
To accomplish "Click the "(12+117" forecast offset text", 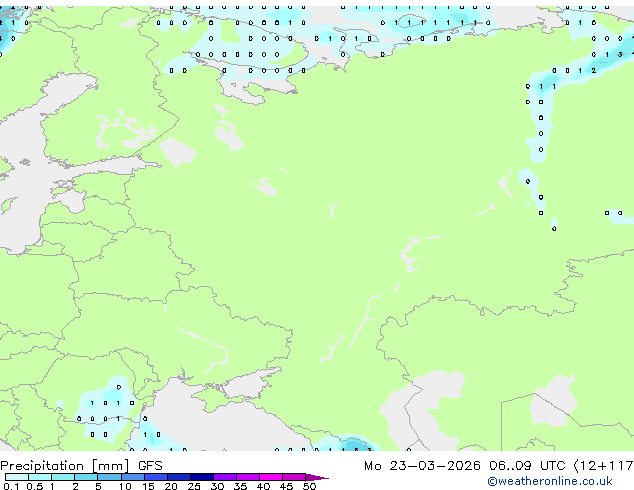I will (x=603, y=466).
